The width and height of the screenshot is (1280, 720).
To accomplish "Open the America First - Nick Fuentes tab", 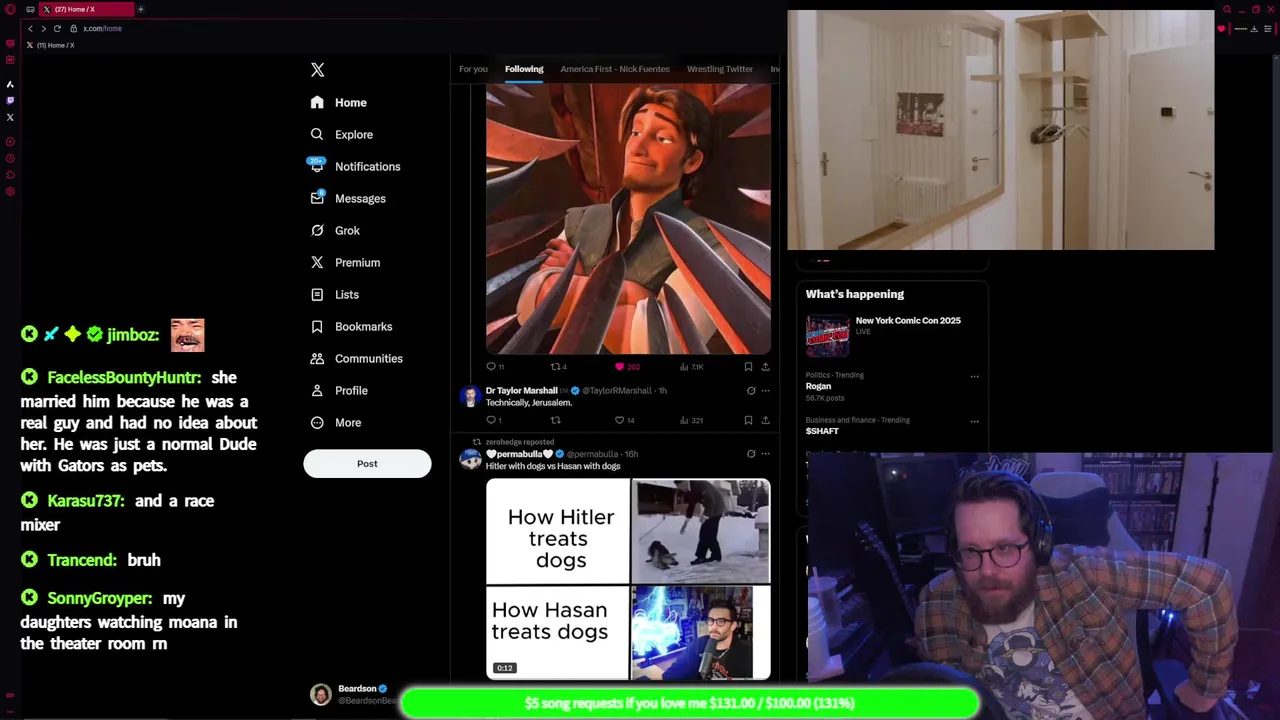I will [x=615, y=69].
